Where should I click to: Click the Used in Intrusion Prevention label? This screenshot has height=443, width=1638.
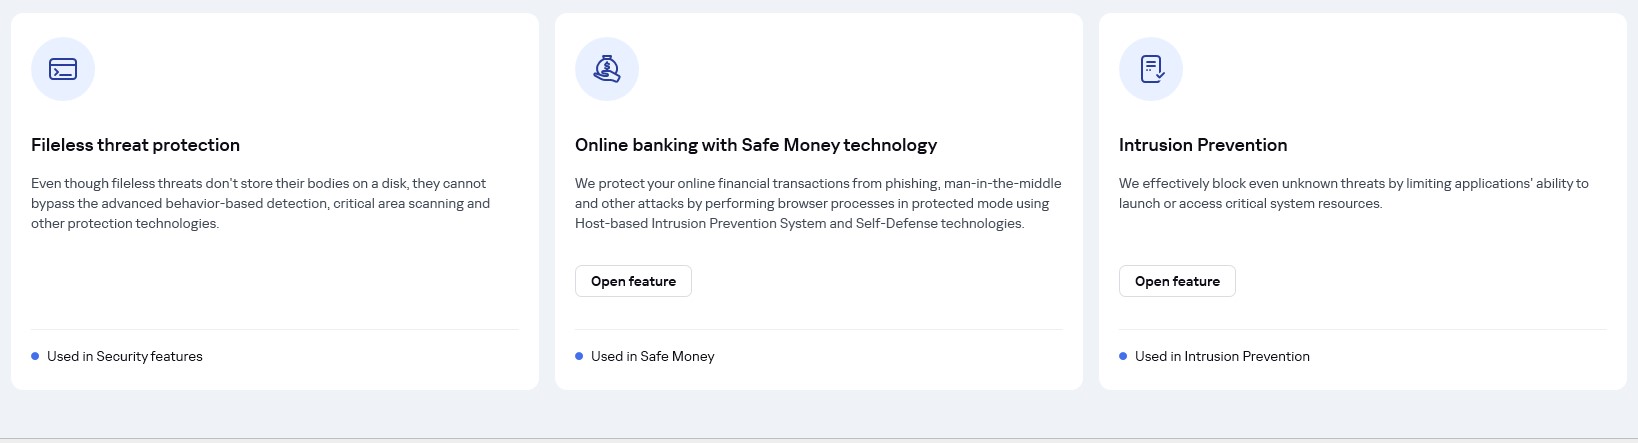coord(1222,356)
